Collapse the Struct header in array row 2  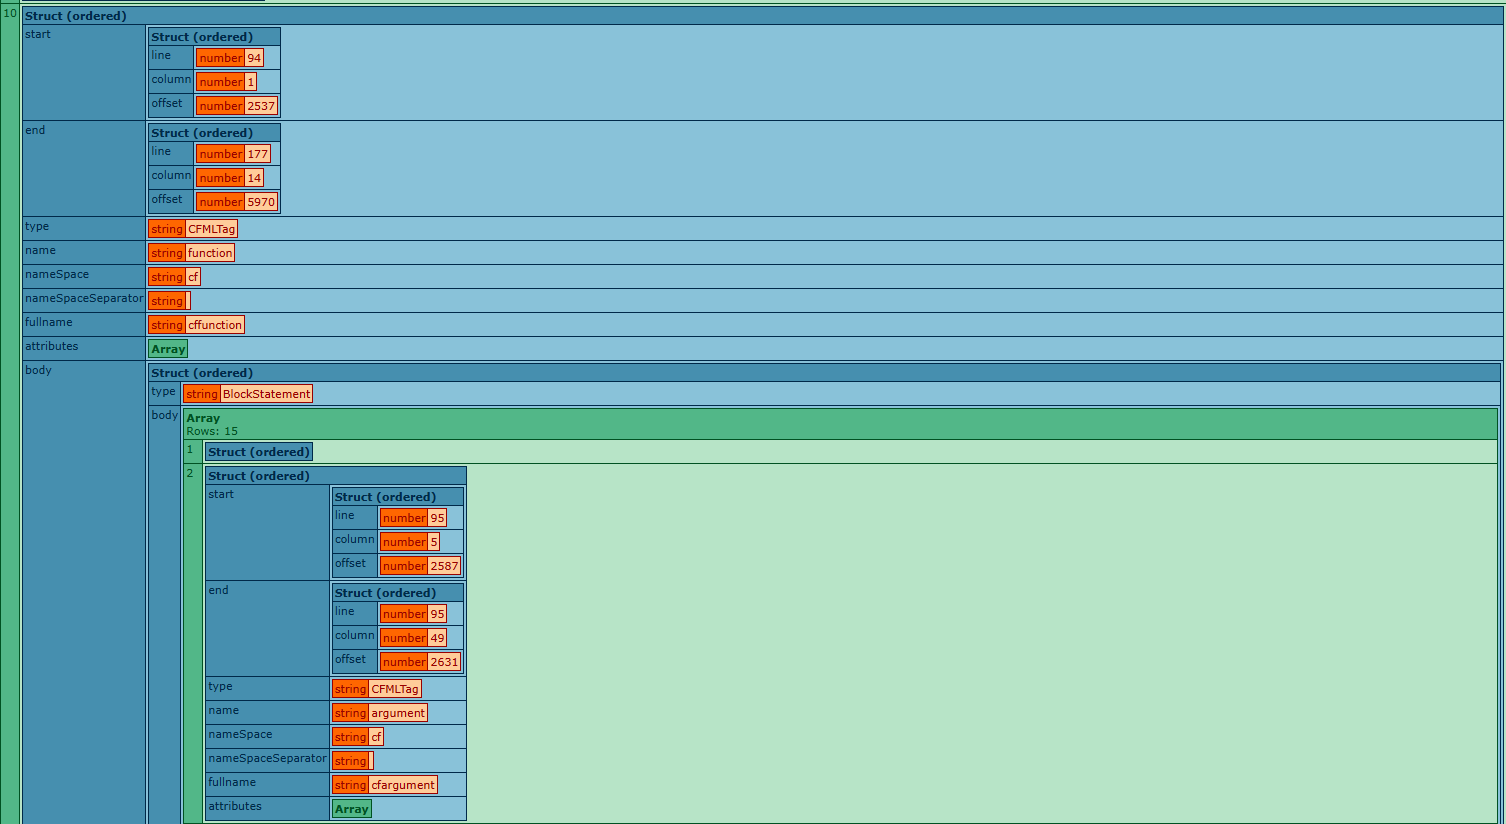pyautogui.click(x=258, y=476)
